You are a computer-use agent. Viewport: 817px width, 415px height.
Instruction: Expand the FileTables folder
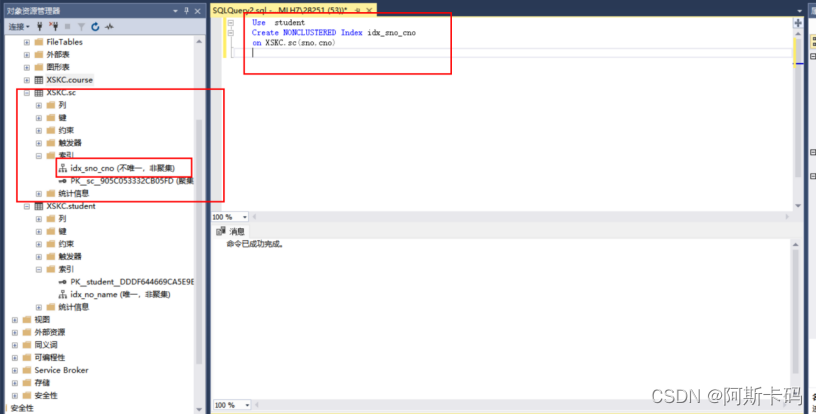[x=27, y=42]
